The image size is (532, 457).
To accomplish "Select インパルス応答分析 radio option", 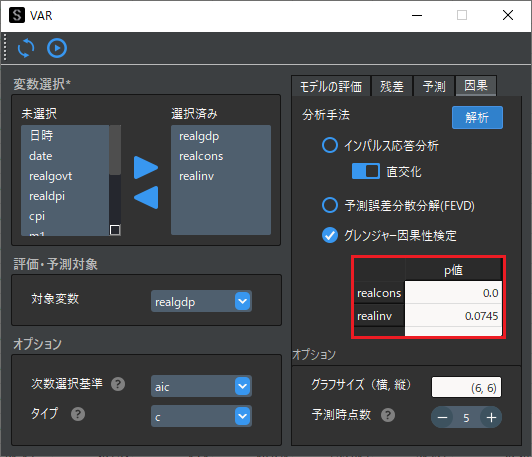I will [x=330, y=145].
